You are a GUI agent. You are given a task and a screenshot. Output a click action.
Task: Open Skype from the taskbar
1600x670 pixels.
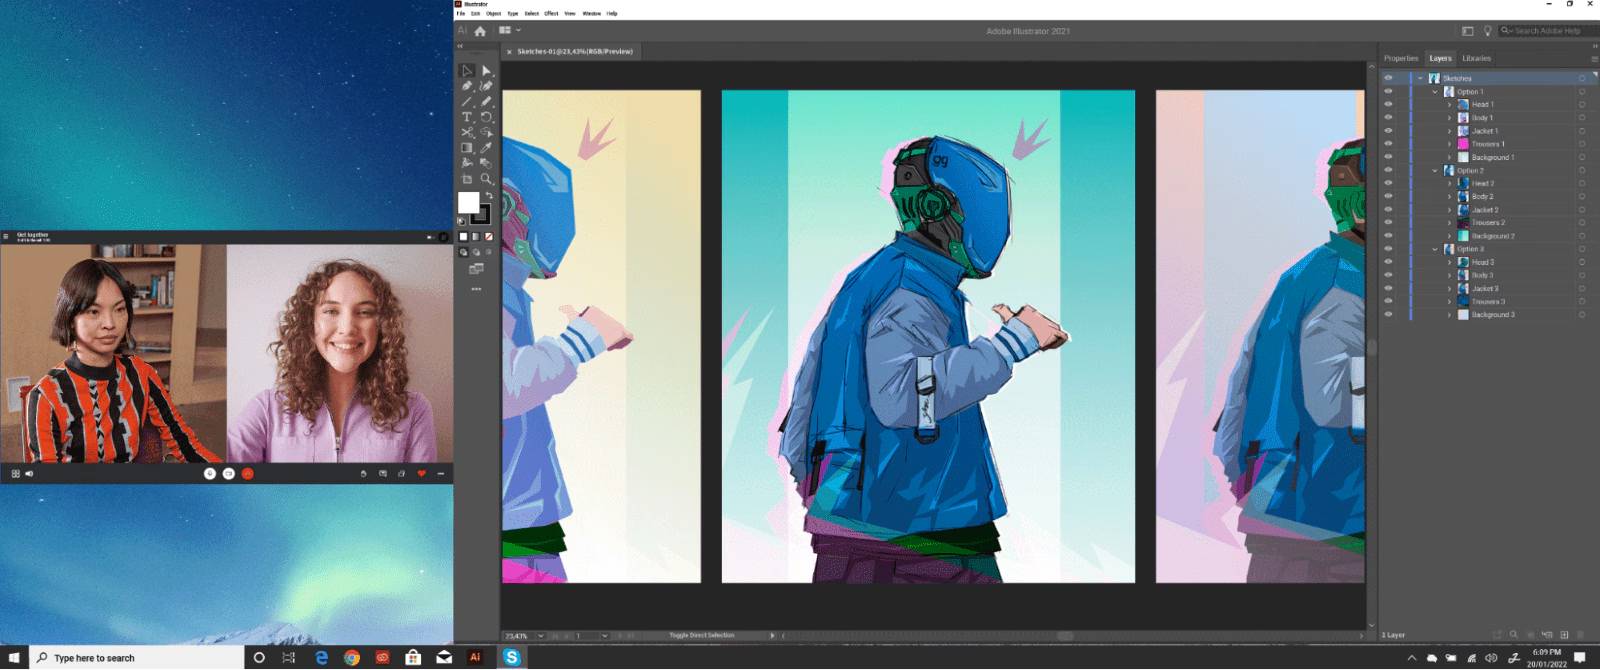512,657
